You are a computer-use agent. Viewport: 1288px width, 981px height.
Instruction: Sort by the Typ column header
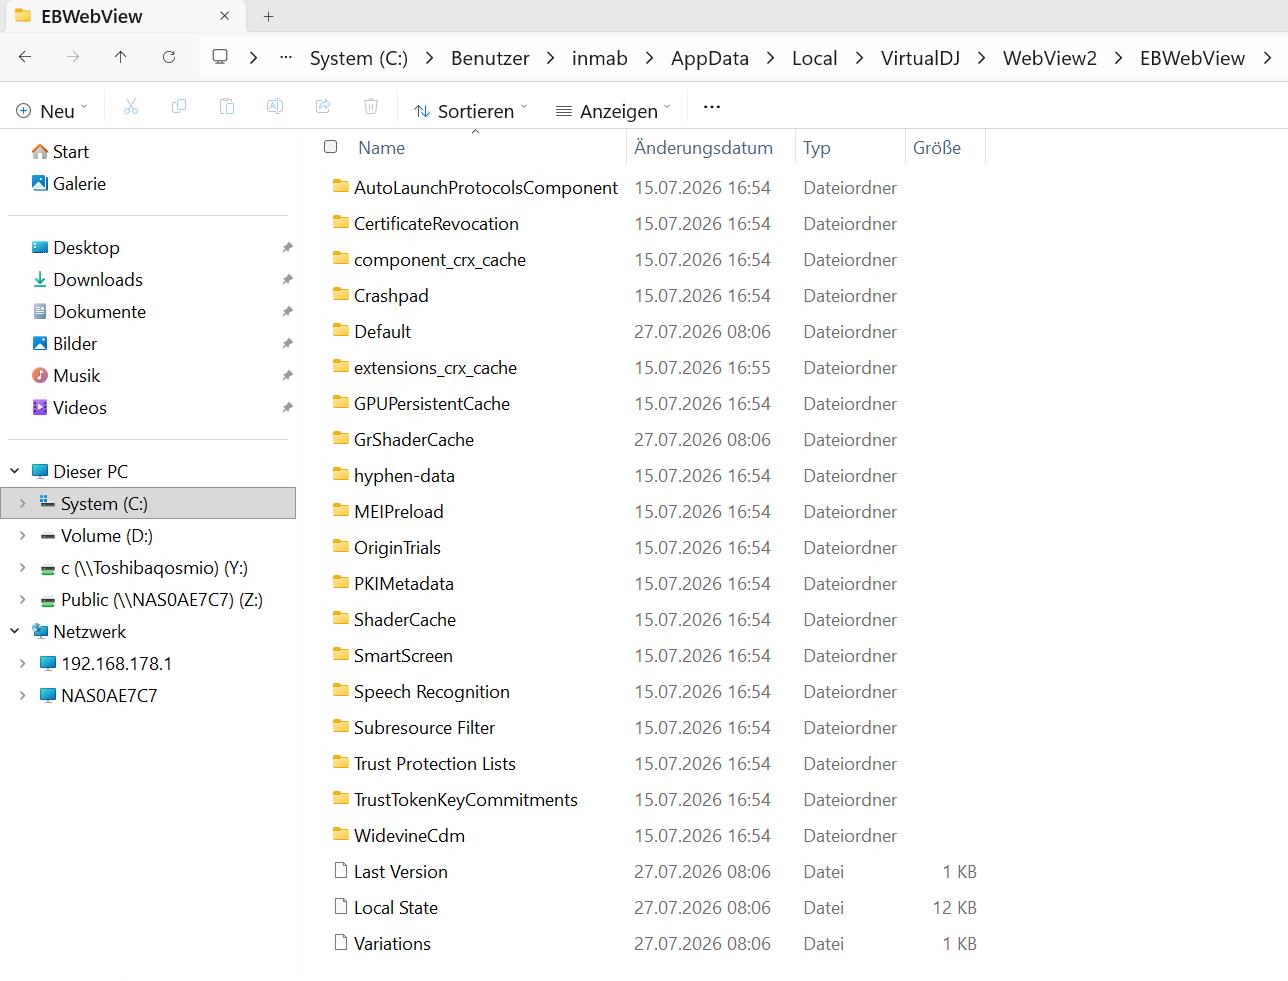(817, 147)
